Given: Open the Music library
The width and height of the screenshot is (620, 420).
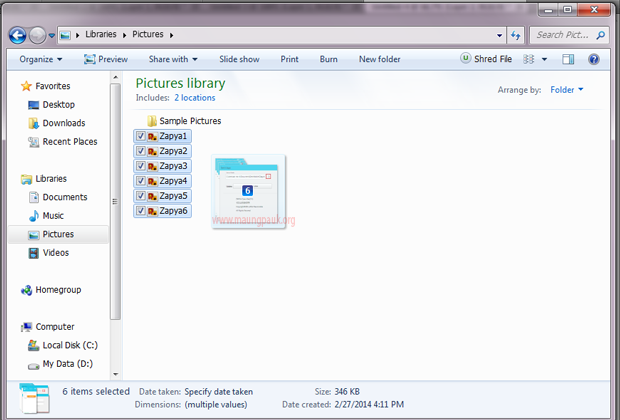Looking at the screenshot, I should pos(46,216).
